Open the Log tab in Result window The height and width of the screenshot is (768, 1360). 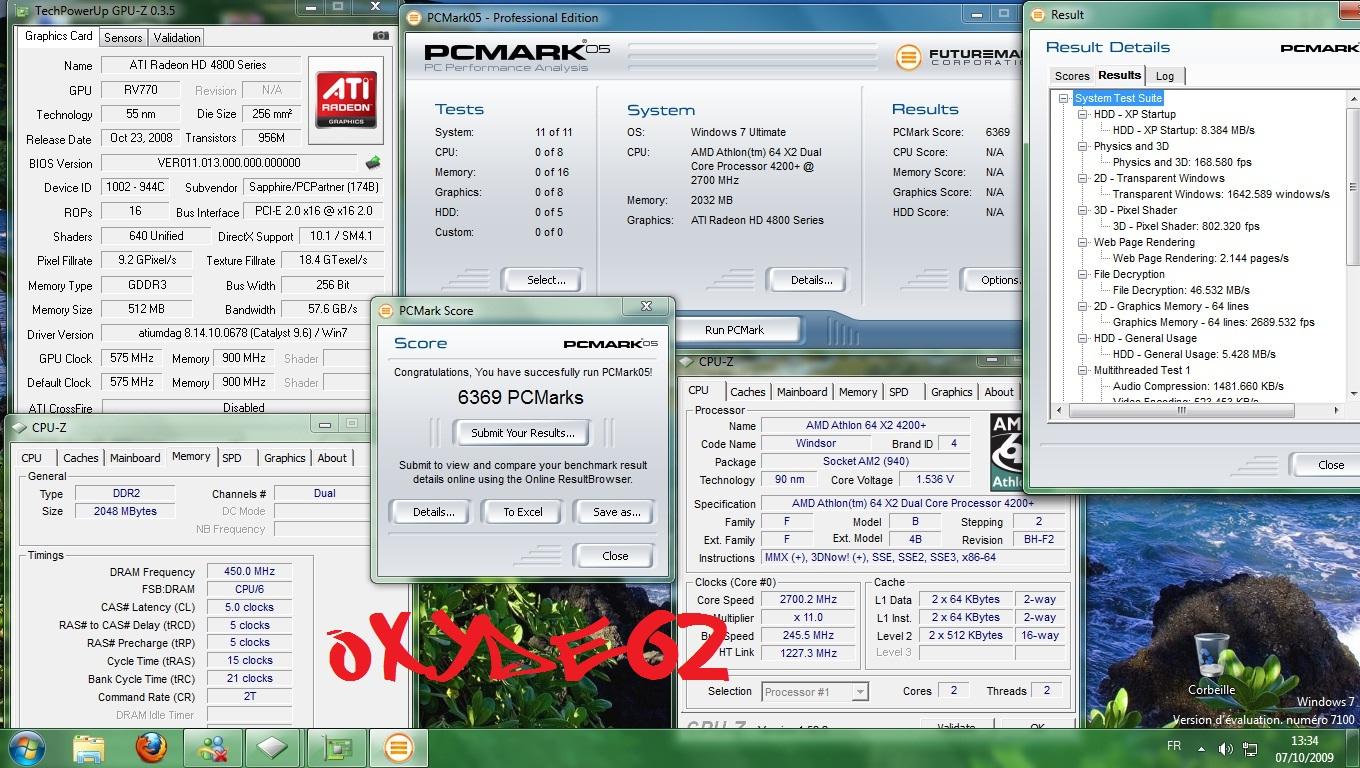(x=1165, y=76)
